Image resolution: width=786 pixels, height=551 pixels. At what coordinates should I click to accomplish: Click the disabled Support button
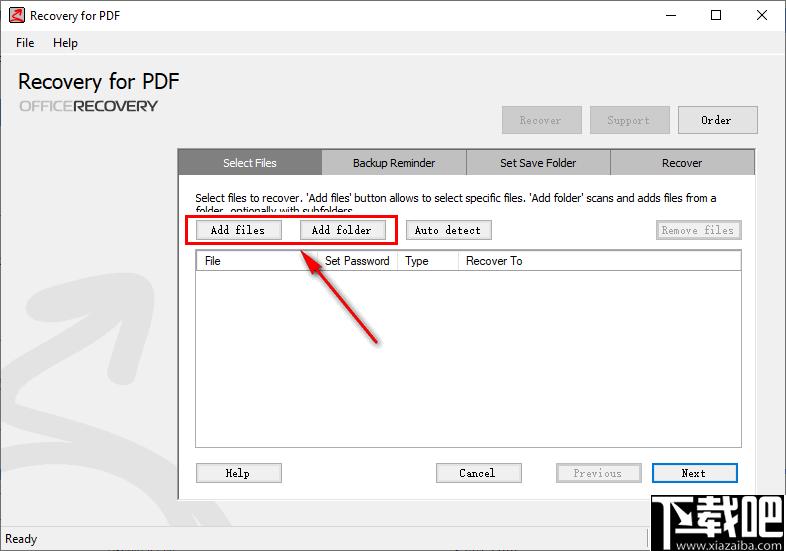[630, 120]
